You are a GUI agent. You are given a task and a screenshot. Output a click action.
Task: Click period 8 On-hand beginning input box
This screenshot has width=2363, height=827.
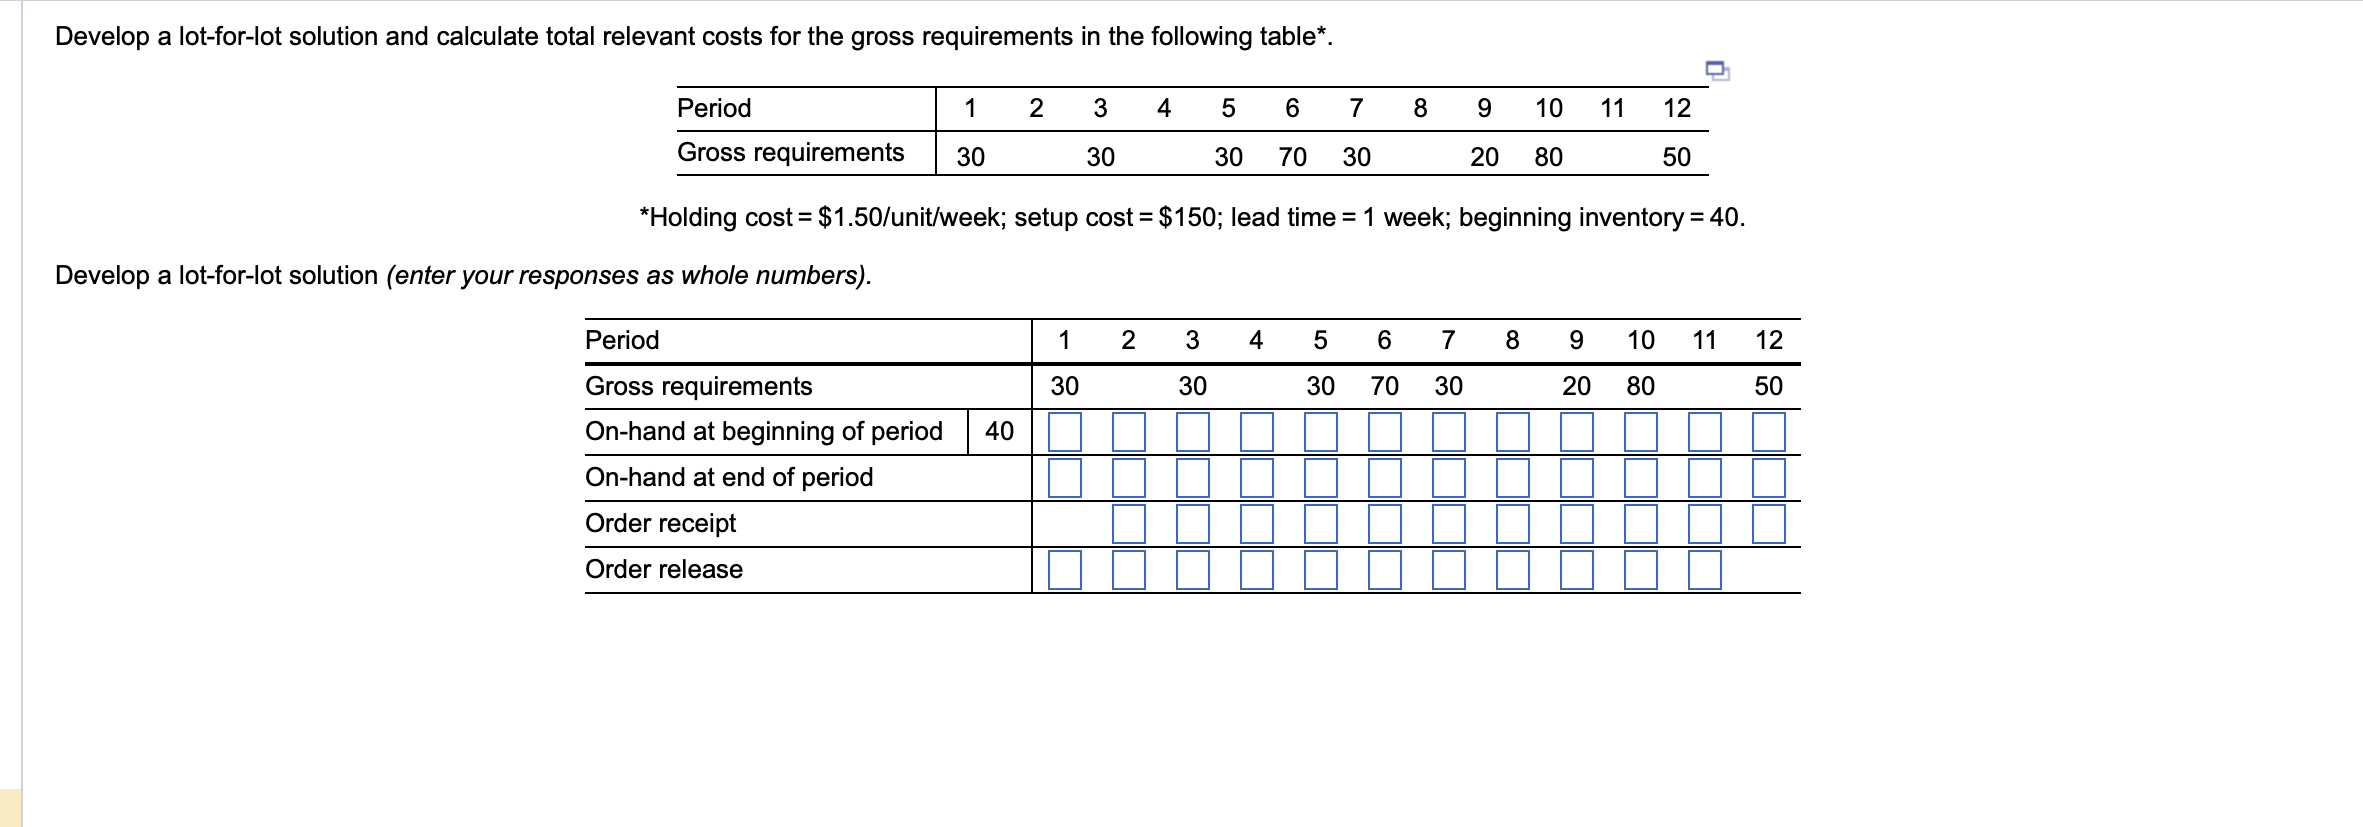click(x=1513, y=432)
